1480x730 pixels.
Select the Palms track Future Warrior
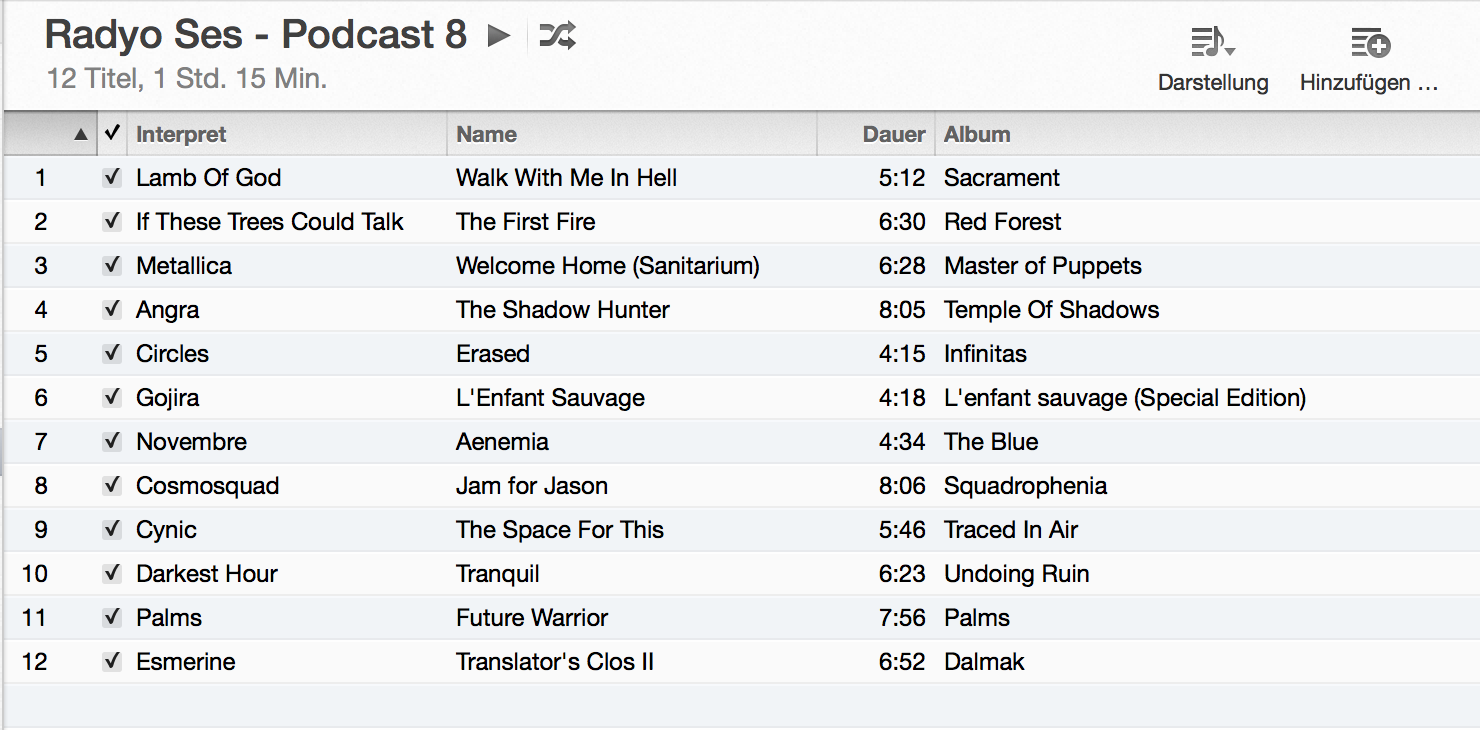(741, 618)
